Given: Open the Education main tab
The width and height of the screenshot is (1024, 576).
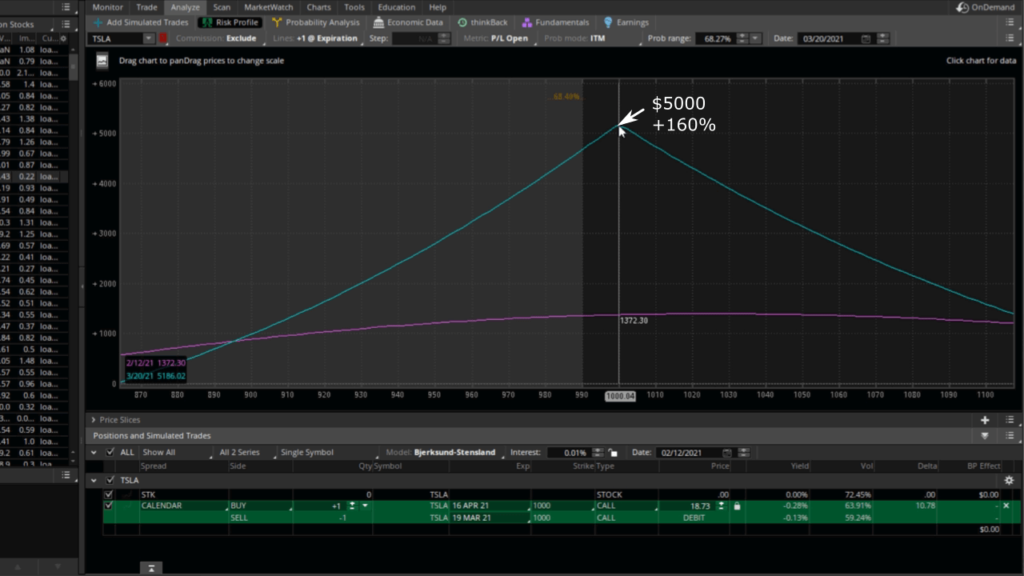Looking at the screenshot, I should 396,7.
